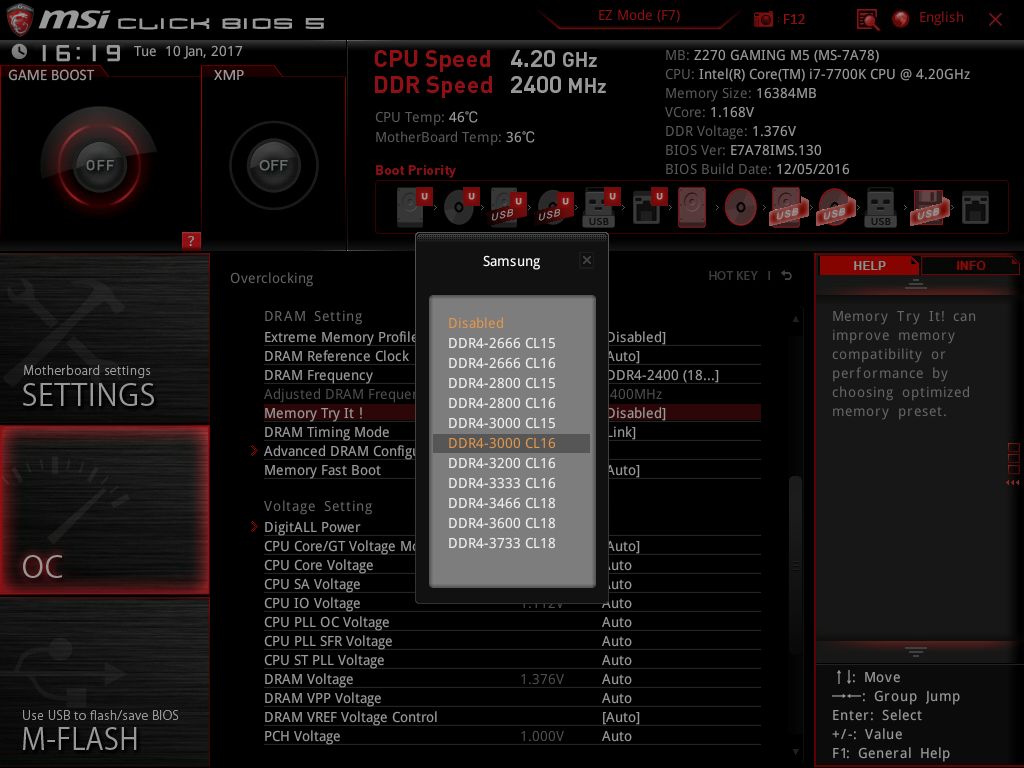Toggle the XMP OFF knob

(273, 165)
